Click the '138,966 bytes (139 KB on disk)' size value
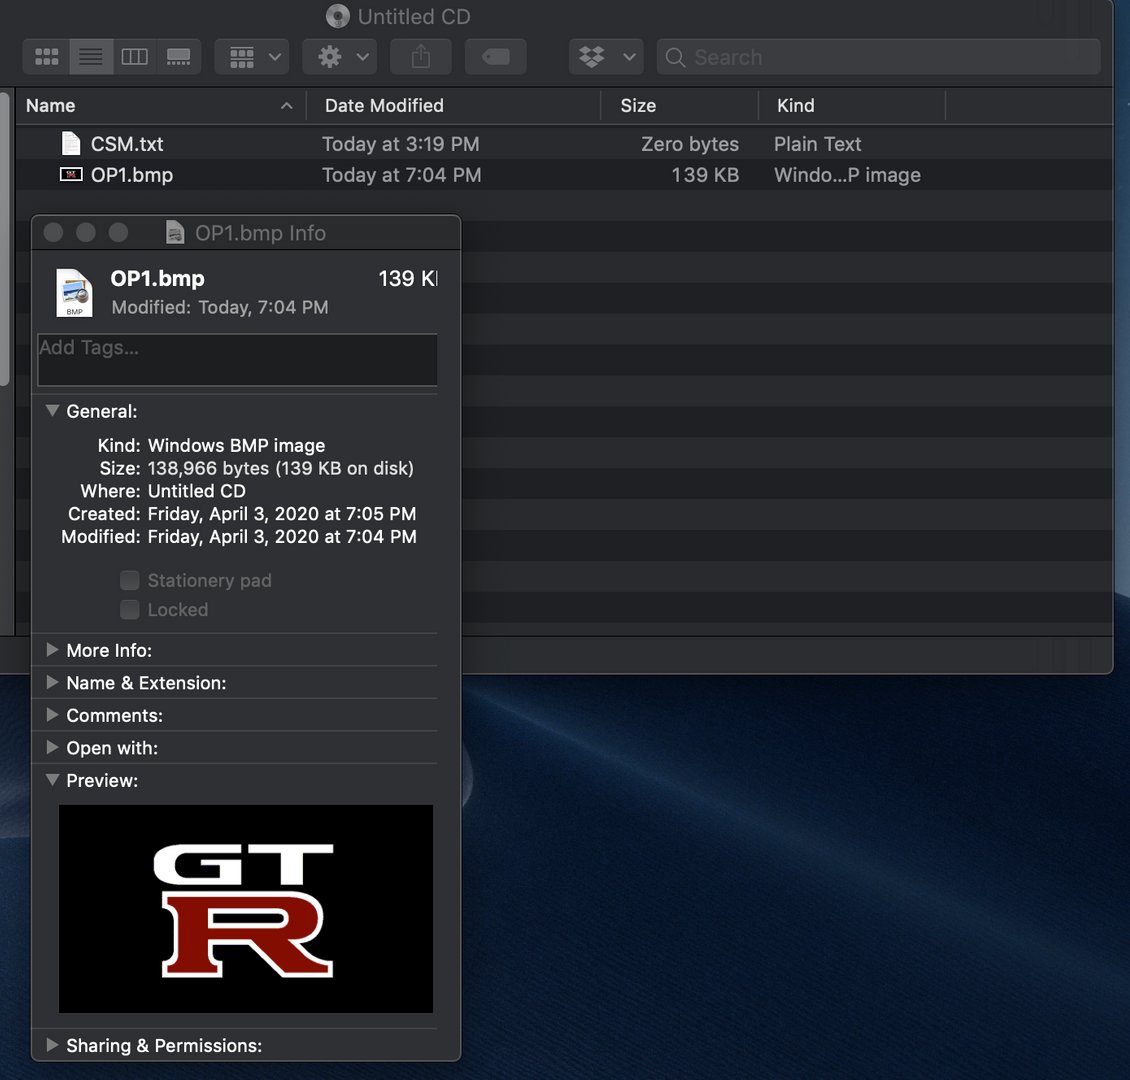Viewport: 1130px width, 1080px height. point(280,468)
